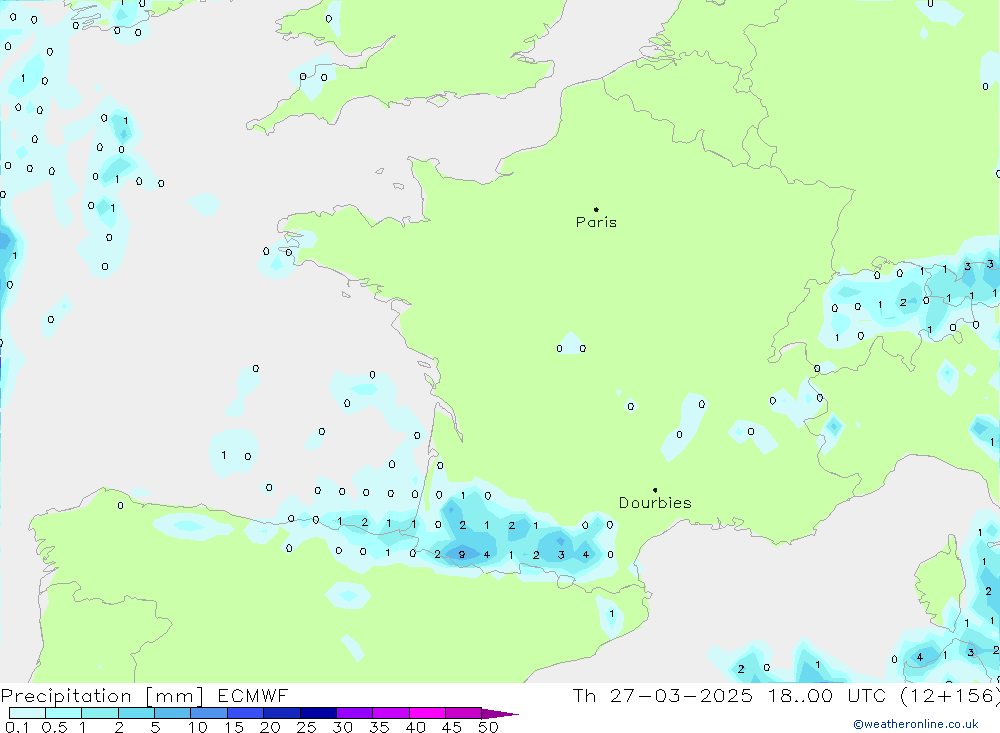Click the legend scale label 0.1
Screen dimensions: 1000x733
(17, 727)
